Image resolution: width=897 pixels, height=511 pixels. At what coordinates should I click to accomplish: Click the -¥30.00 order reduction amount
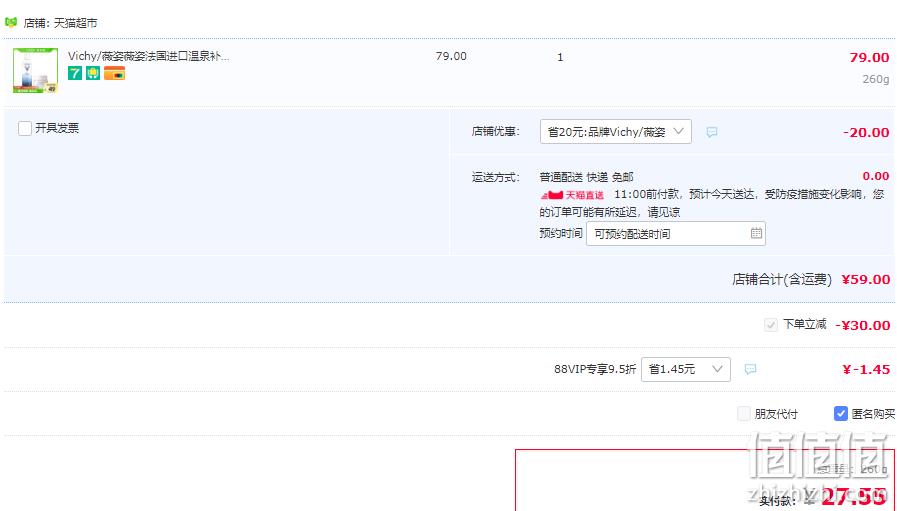pyautogui.click(x=863, y=325)
